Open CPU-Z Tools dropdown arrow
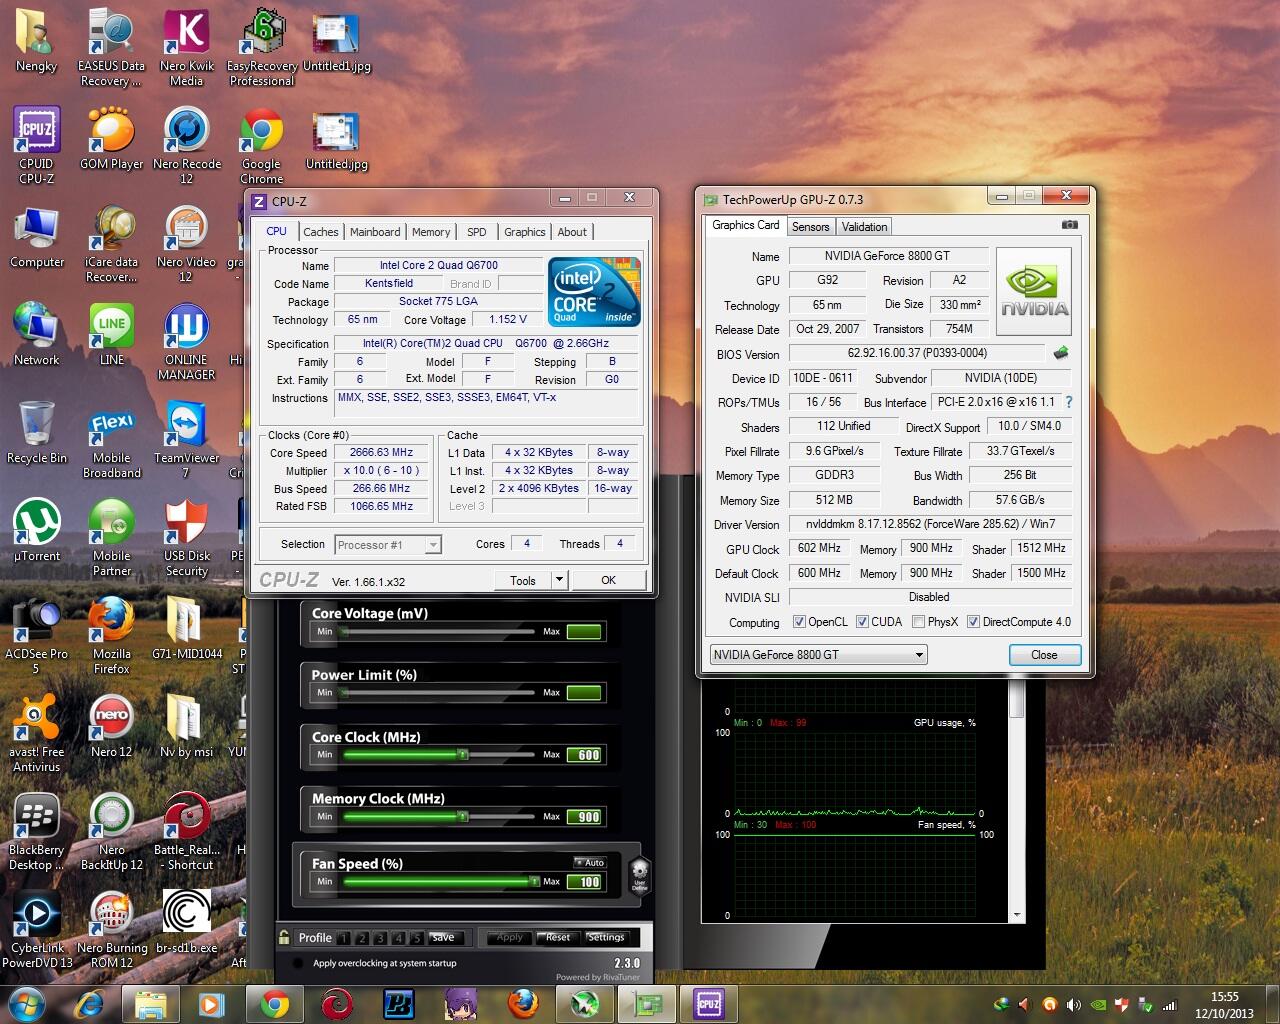Image resolution: width=1280 pixels, height=1024 pixels. tap(559, 580)
